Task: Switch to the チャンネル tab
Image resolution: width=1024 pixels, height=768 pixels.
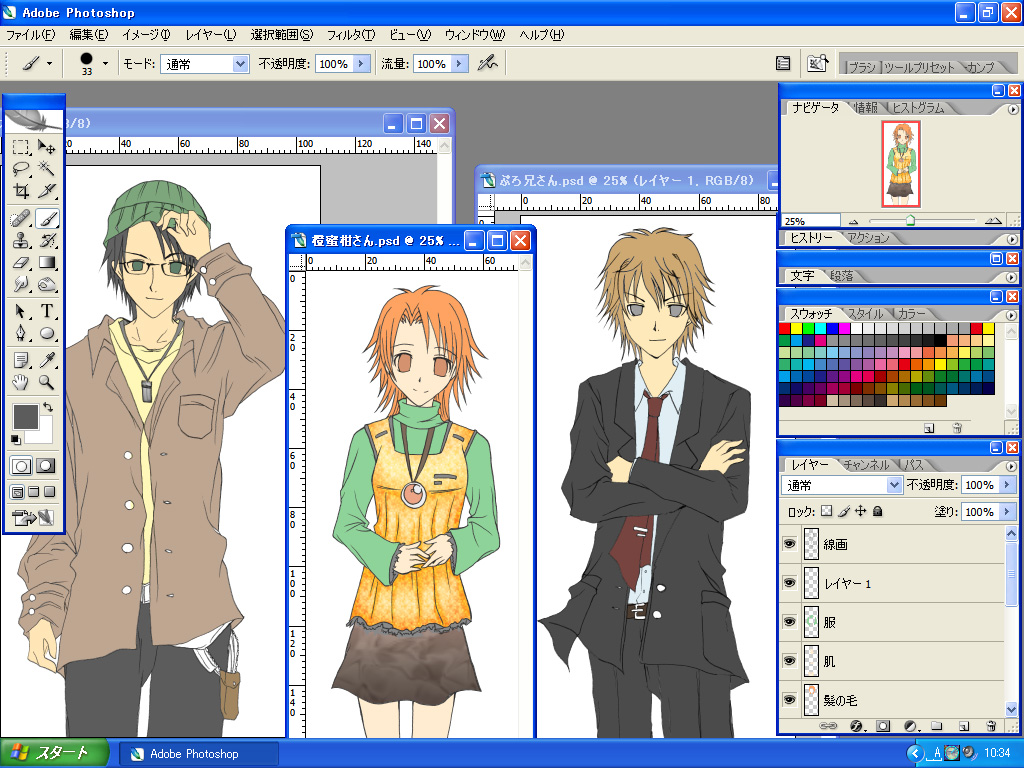Action: [866, 464]
